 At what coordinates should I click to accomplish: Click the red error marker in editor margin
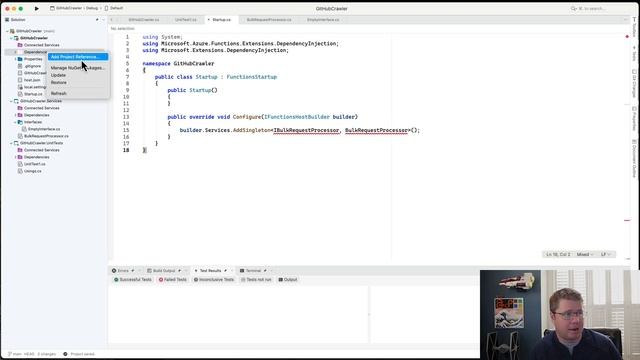[x=627, y=37]
